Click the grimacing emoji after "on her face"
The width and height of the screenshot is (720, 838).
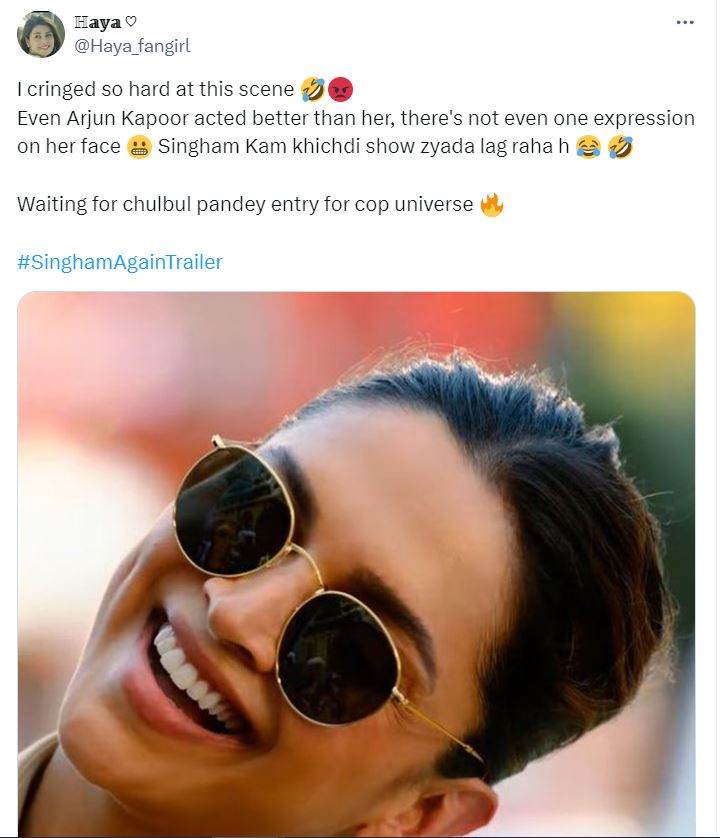point(139,148)
